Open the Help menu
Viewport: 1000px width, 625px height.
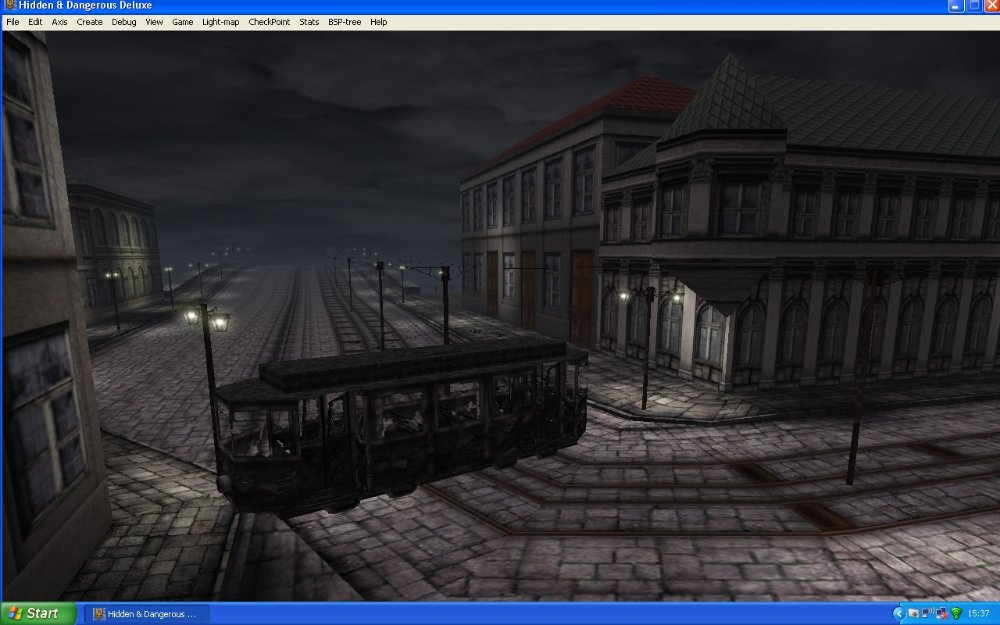pos(379,22)
